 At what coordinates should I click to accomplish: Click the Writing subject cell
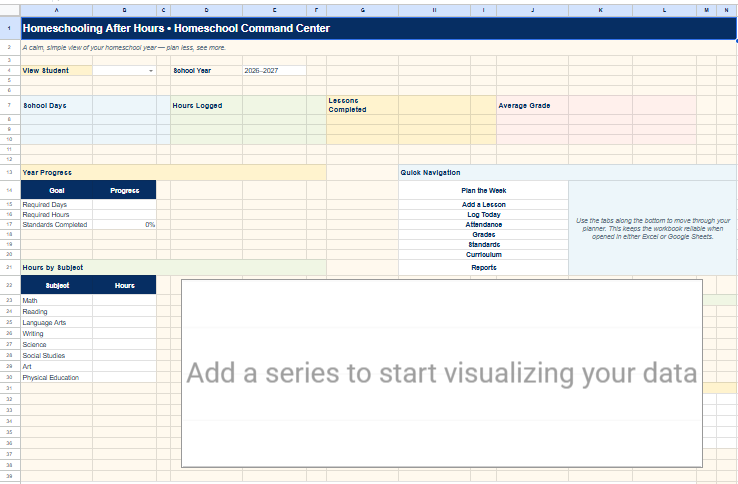tap(56, 333)
